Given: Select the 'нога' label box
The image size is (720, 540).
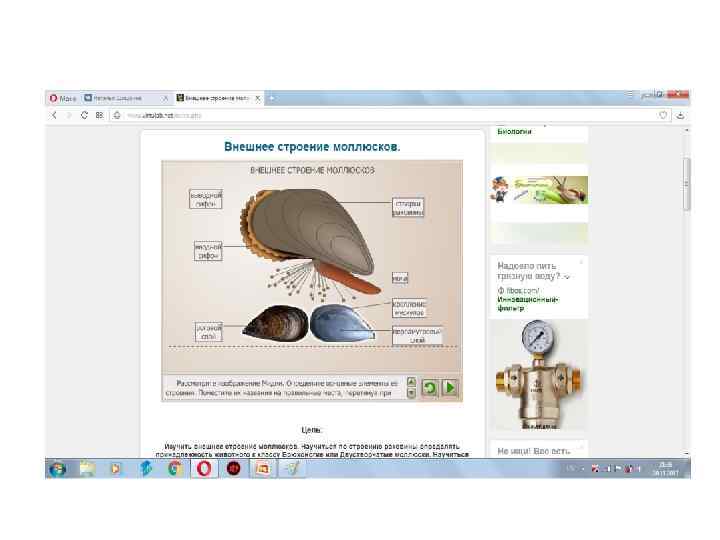Looking at the screenshot, I should tap(400, 278).
